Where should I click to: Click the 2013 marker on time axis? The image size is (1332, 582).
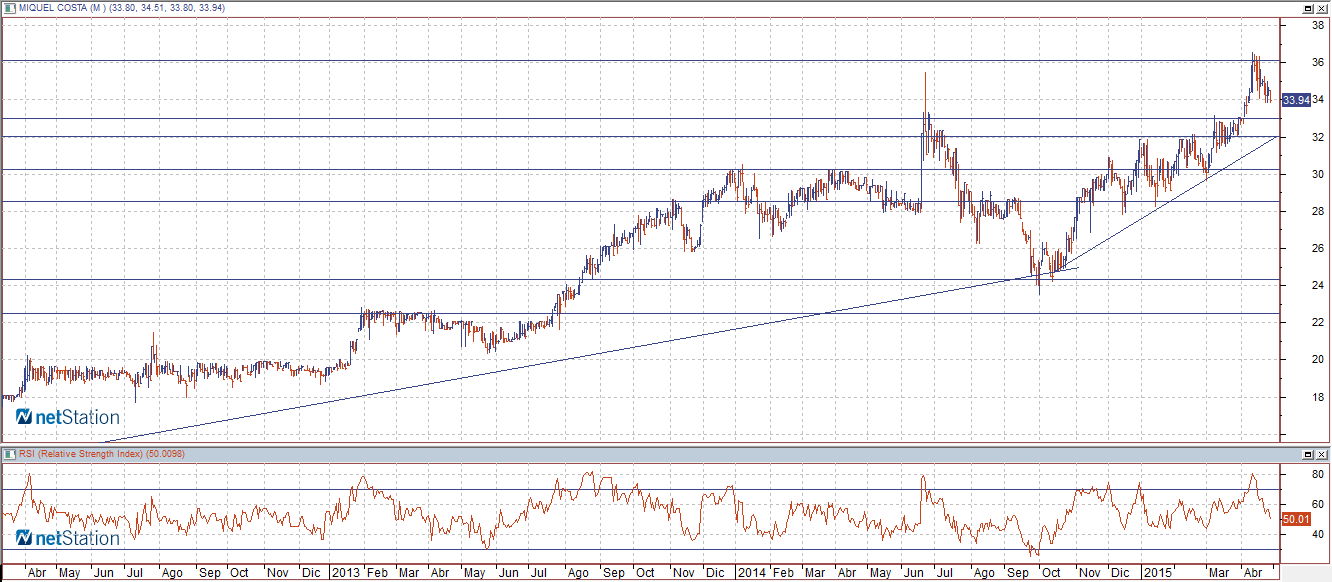pos(347,573)
